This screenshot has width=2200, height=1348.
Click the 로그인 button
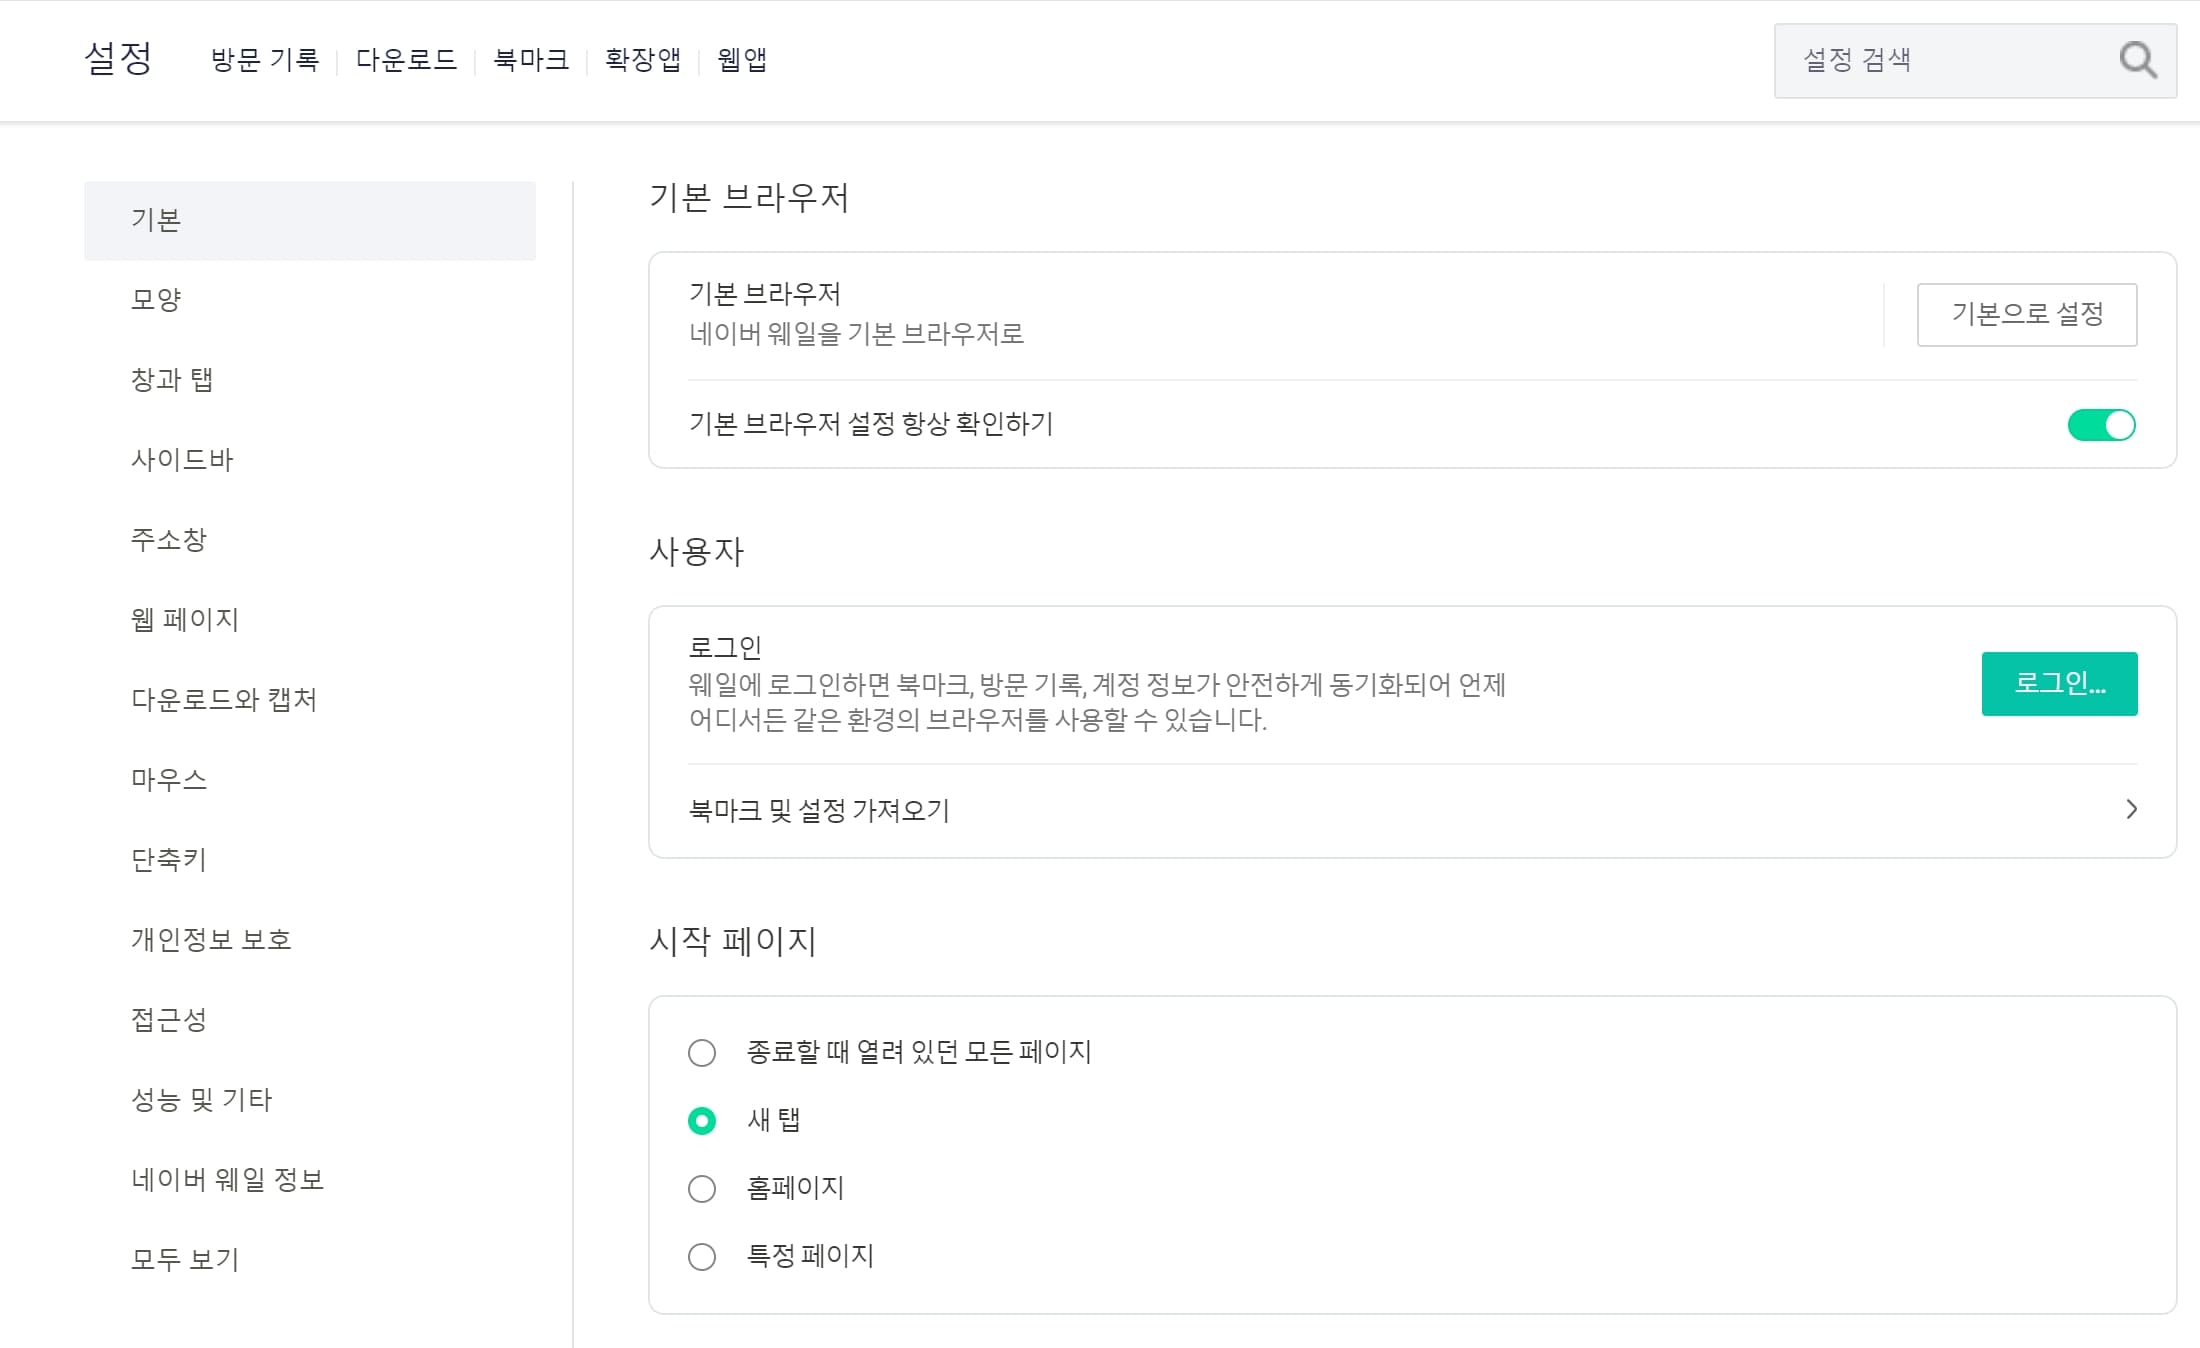(2059, 684)
